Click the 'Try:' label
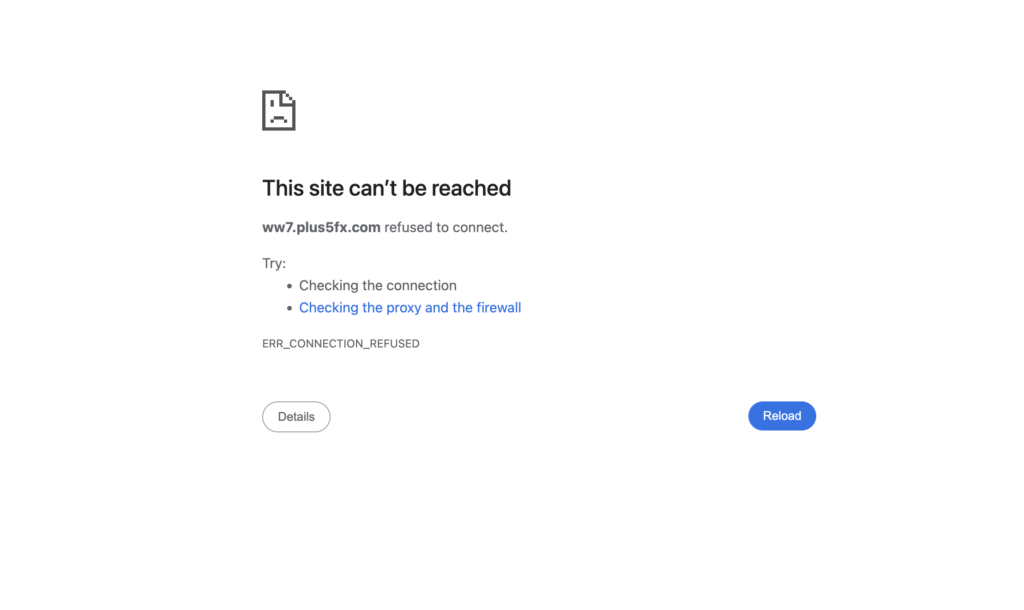The height and width of the screenshot is (610, 1024). click(x=274, y=263)
